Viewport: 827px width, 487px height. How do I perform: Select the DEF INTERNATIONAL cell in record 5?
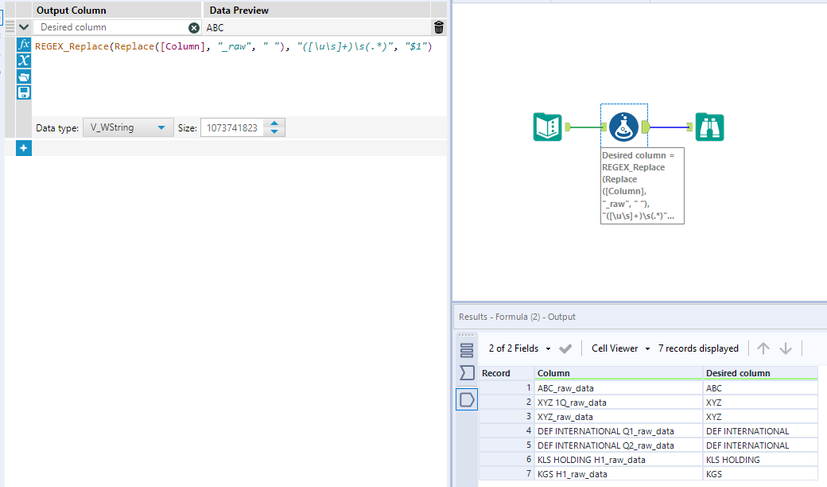[x=760, y=445]
